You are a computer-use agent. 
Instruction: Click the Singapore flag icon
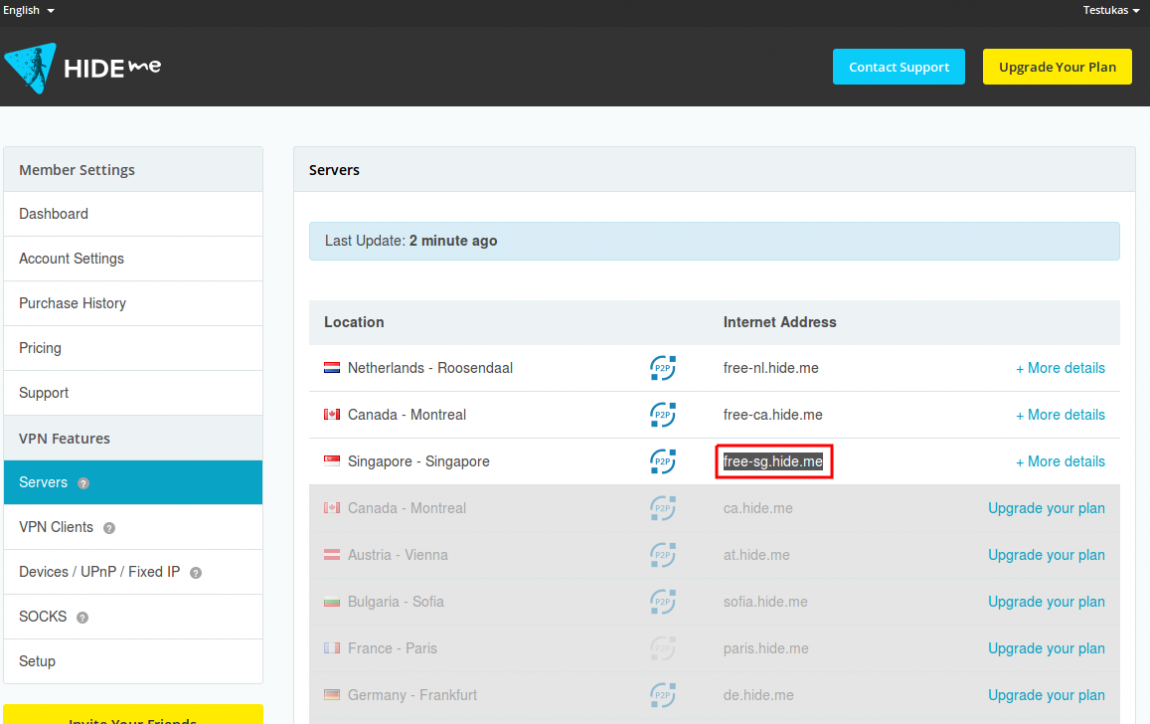click(x=331, y=461)
